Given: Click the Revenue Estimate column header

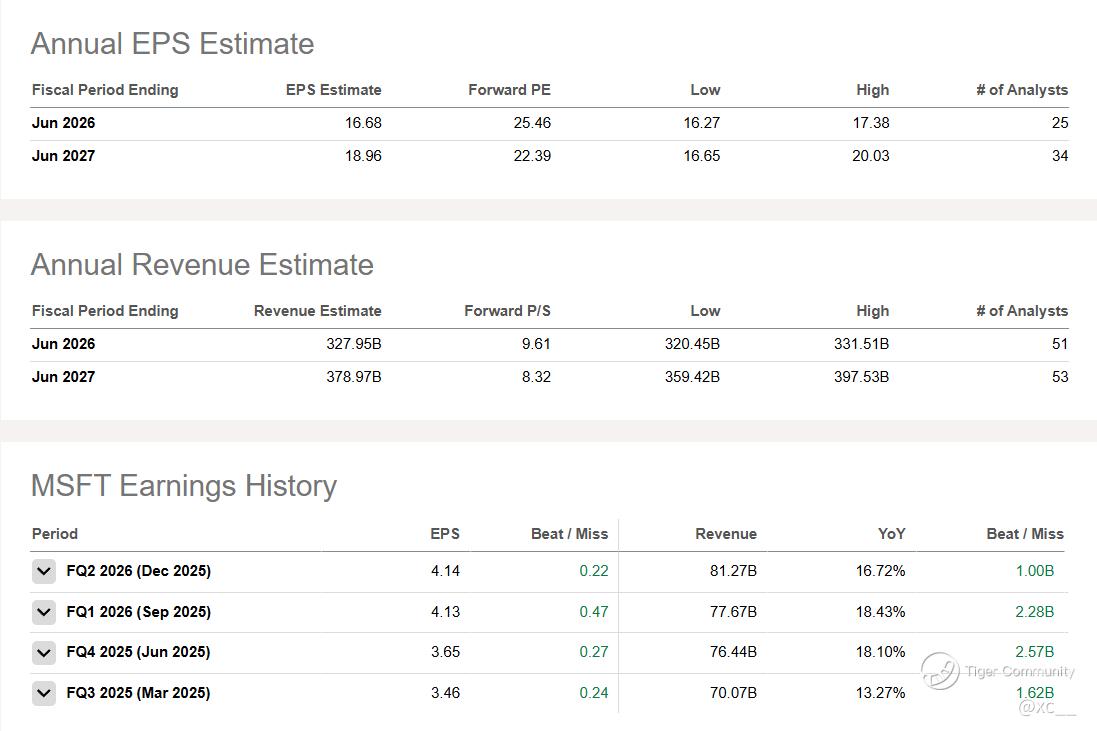Looking at the screenshot, I should coord(317,311).
